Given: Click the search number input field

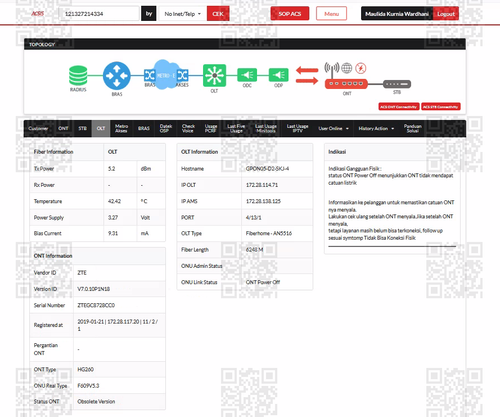Looking at the screenshot, I should pyautogui.click(x=99, y=14).
